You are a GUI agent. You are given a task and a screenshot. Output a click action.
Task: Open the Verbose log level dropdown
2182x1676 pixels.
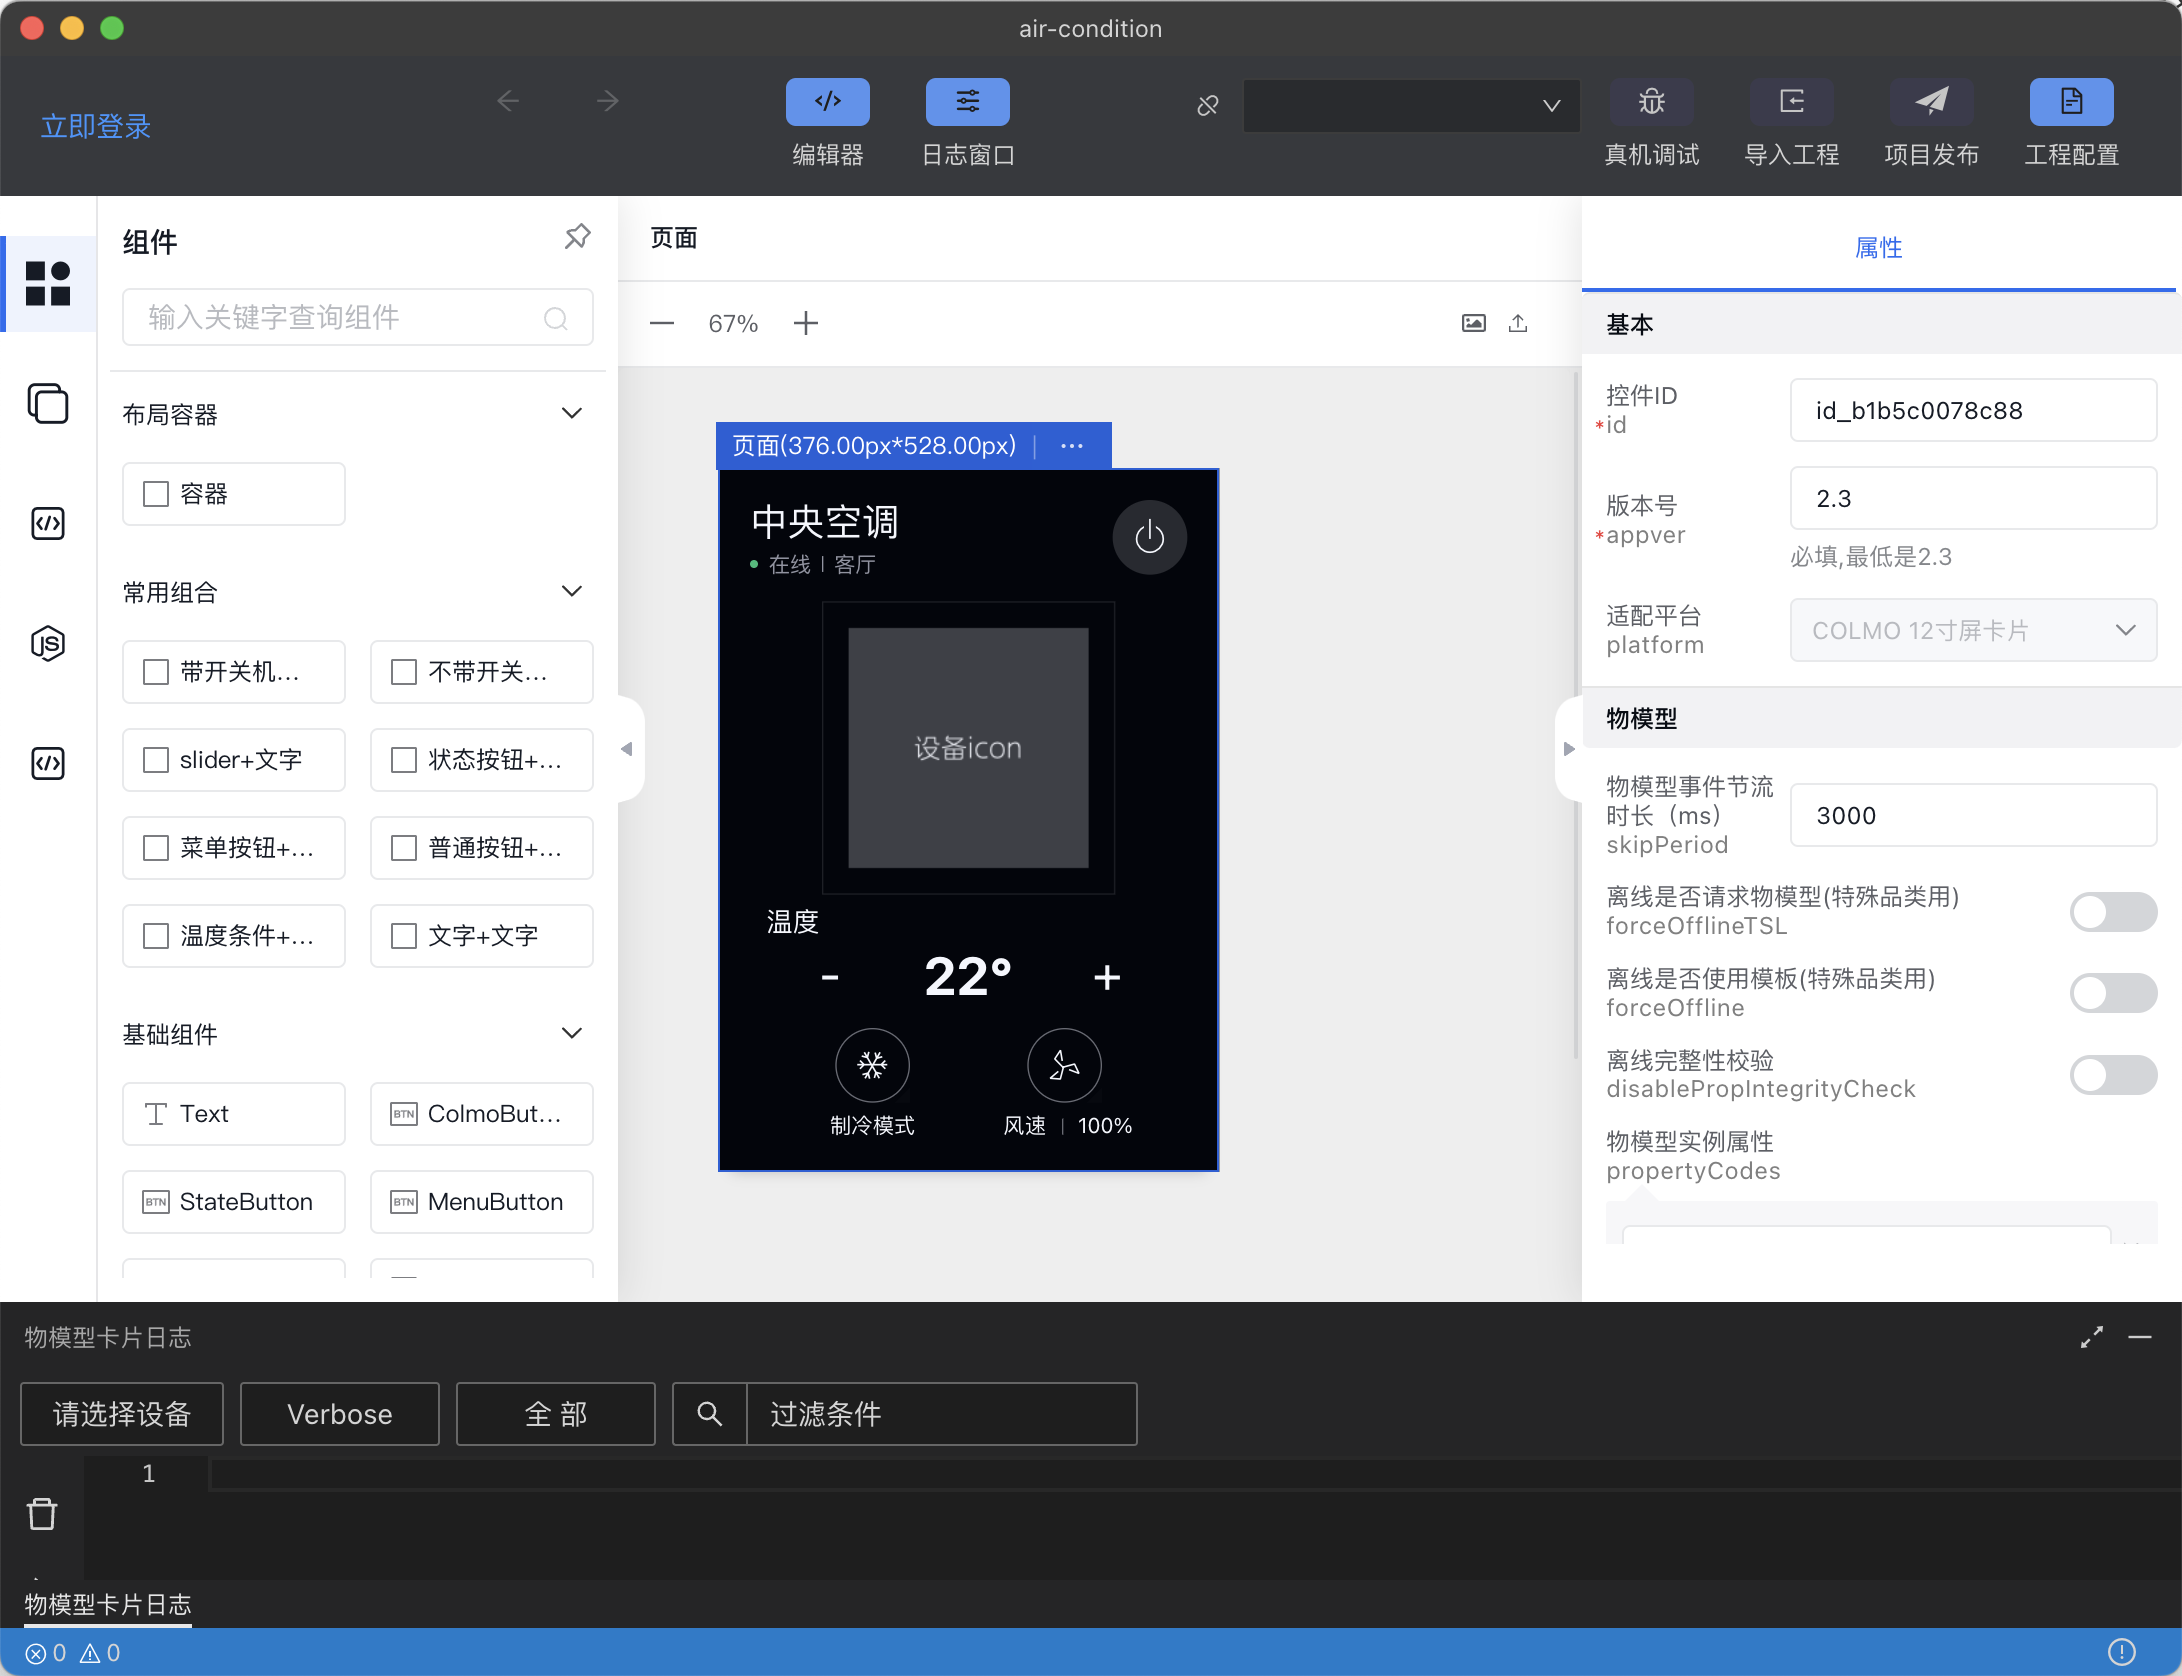point(340,1414)
